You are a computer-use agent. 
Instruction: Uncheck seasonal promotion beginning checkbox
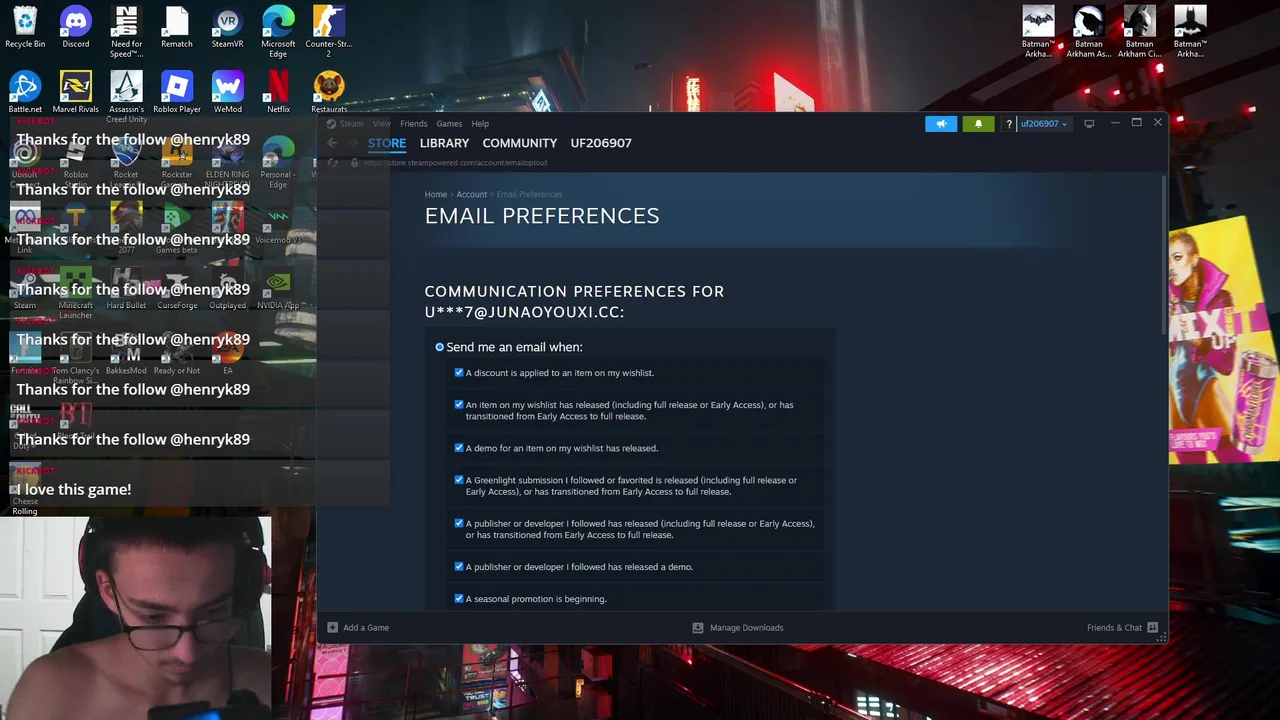pos(459,598)
